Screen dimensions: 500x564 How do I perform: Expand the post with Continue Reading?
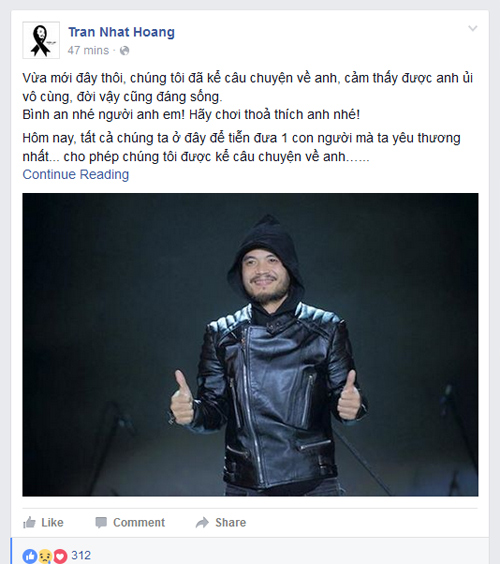(x=76, y=174)
